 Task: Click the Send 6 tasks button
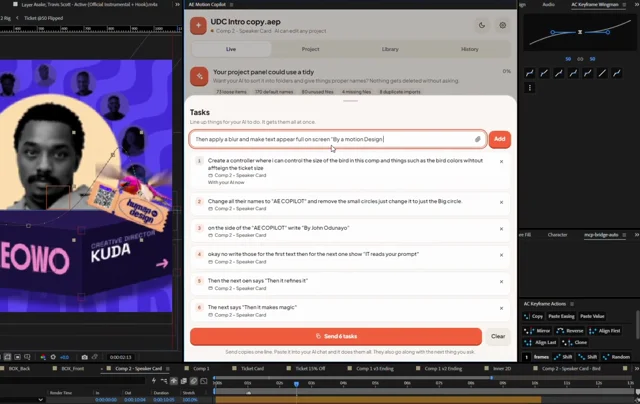pos(336,336)
